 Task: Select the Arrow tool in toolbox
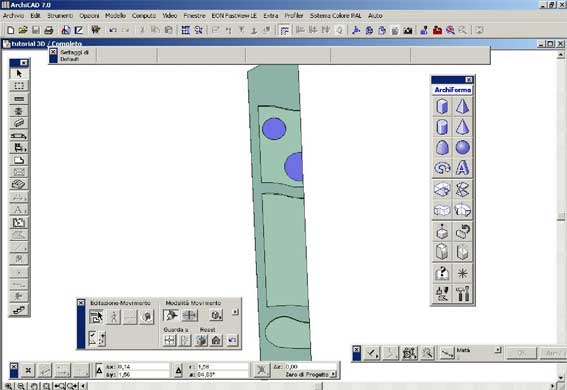point(19,73)
